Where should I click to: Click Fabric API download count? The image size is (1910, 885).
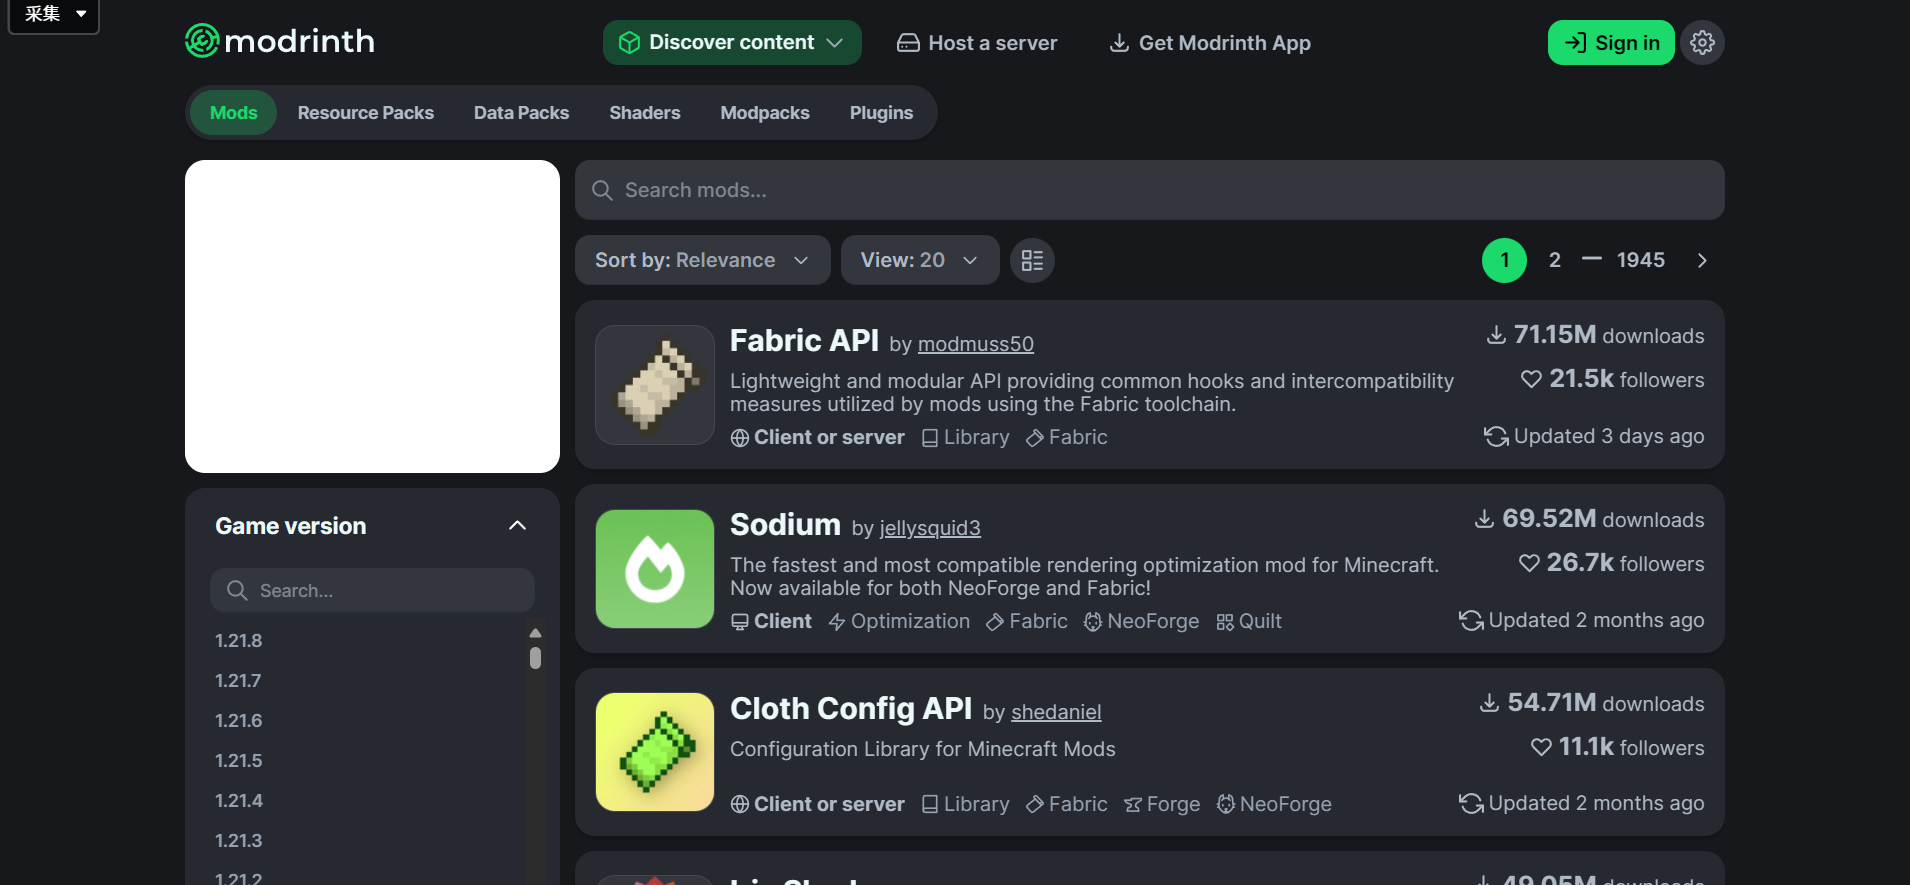[1595, 335]
